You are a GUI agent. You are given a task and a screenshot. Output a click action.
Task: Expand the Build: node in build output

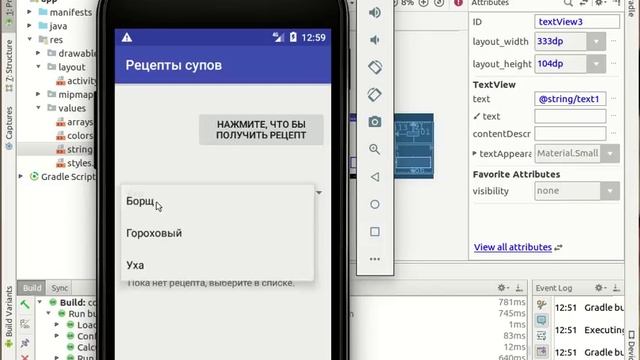(40, 302)
